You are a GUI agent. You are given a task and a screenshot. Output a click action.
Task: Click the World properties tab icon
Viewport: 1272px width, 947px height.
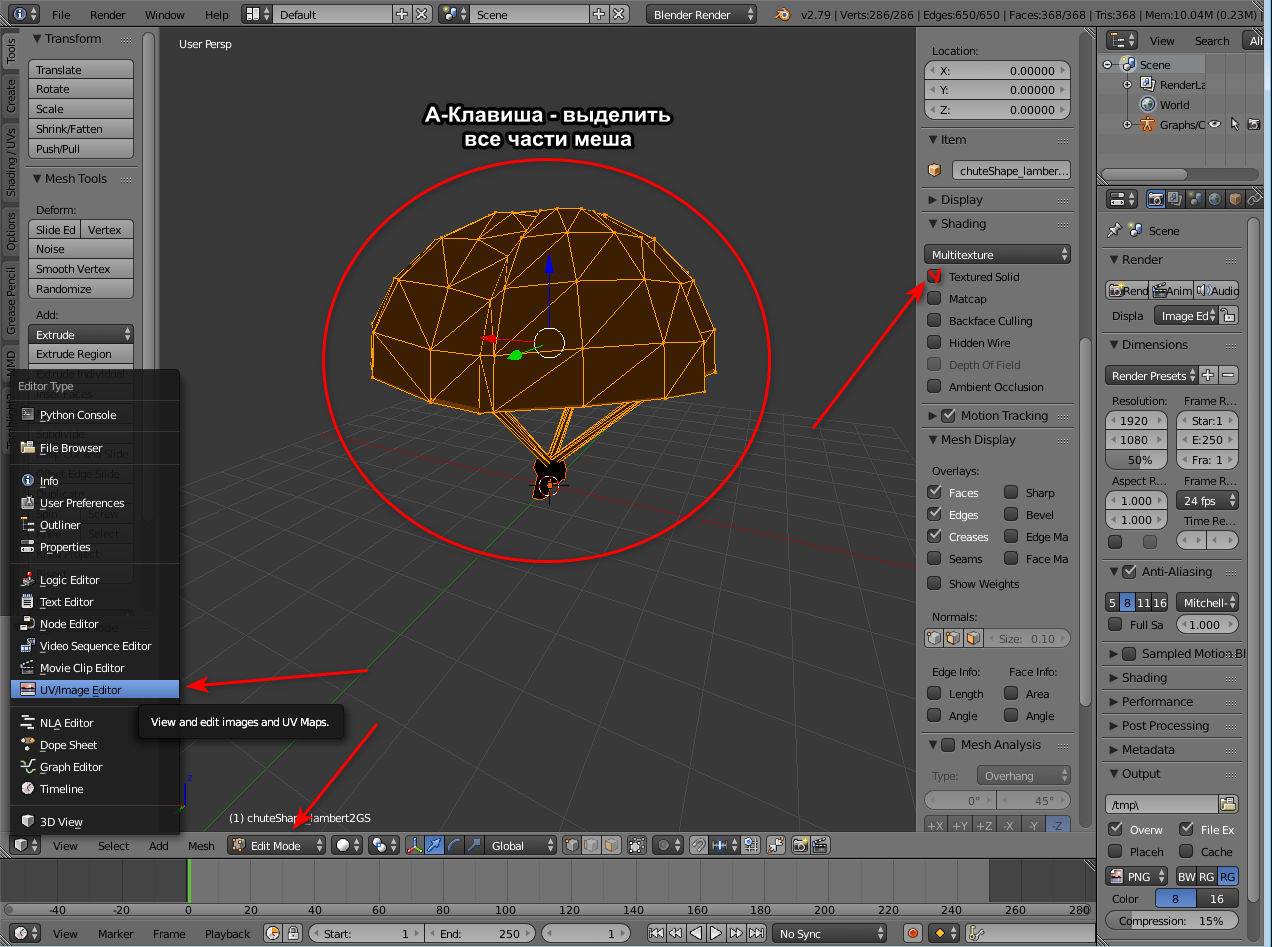click(1214, 199)
